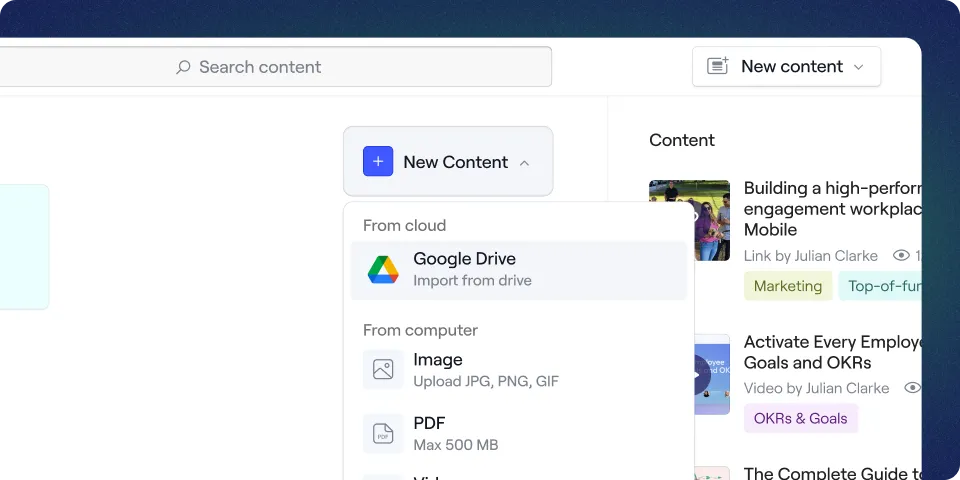Click the Link by Julian Clarke text
The image size is (960, 480).
click(811, 256)
